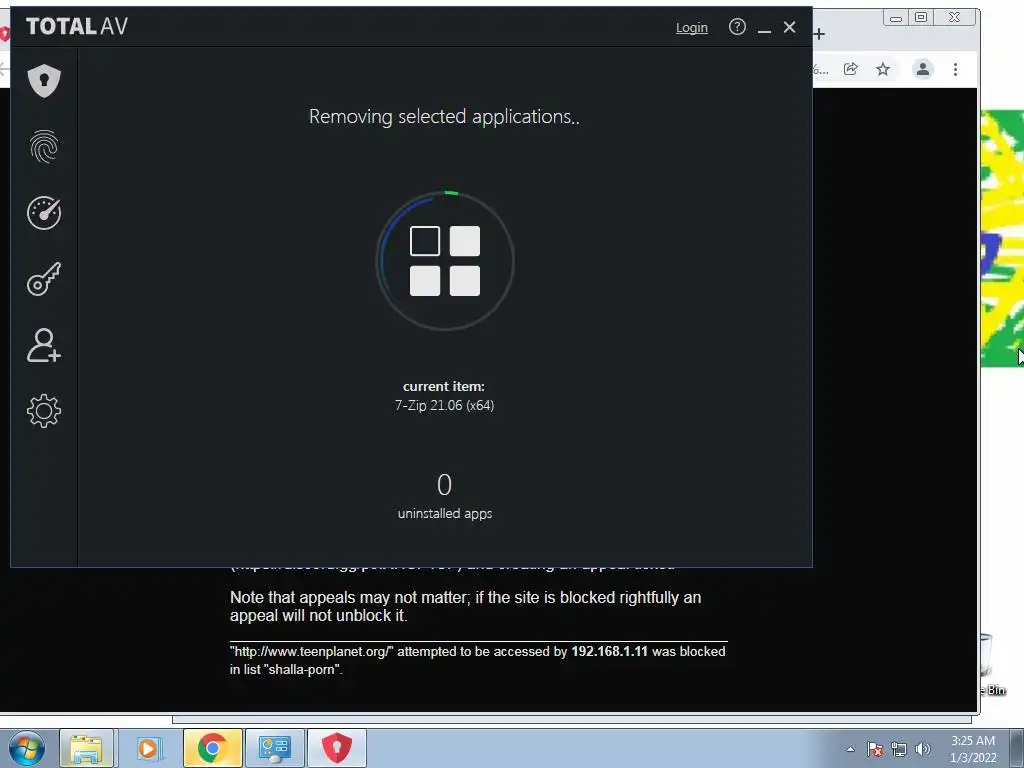Close the TotalAV window
Screen dimensions: 1024x768
[x=790, y=27]
